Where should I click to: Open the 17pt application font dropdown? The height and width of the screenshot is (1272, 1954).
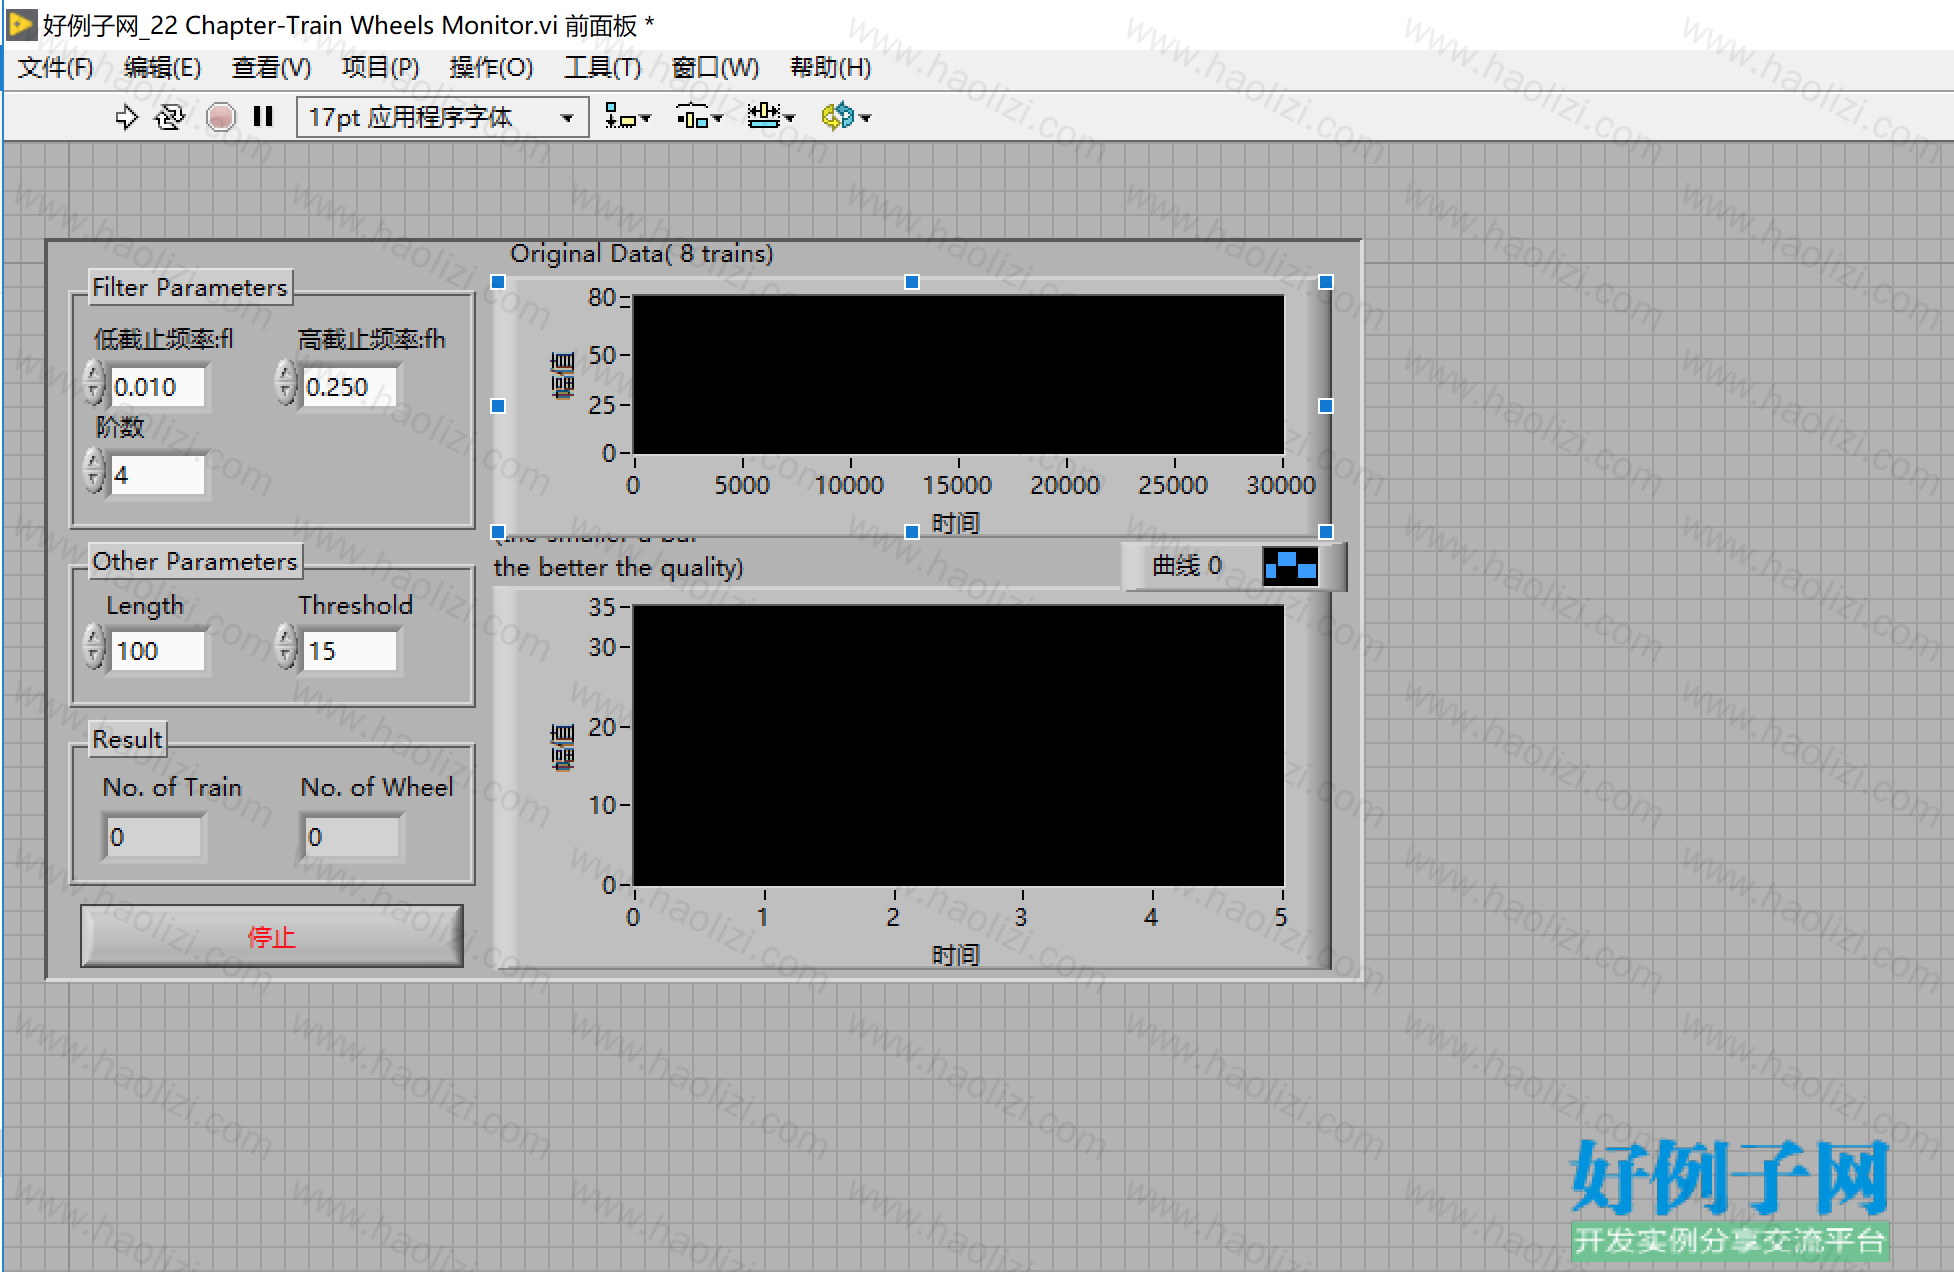click(x=442, y=117)
